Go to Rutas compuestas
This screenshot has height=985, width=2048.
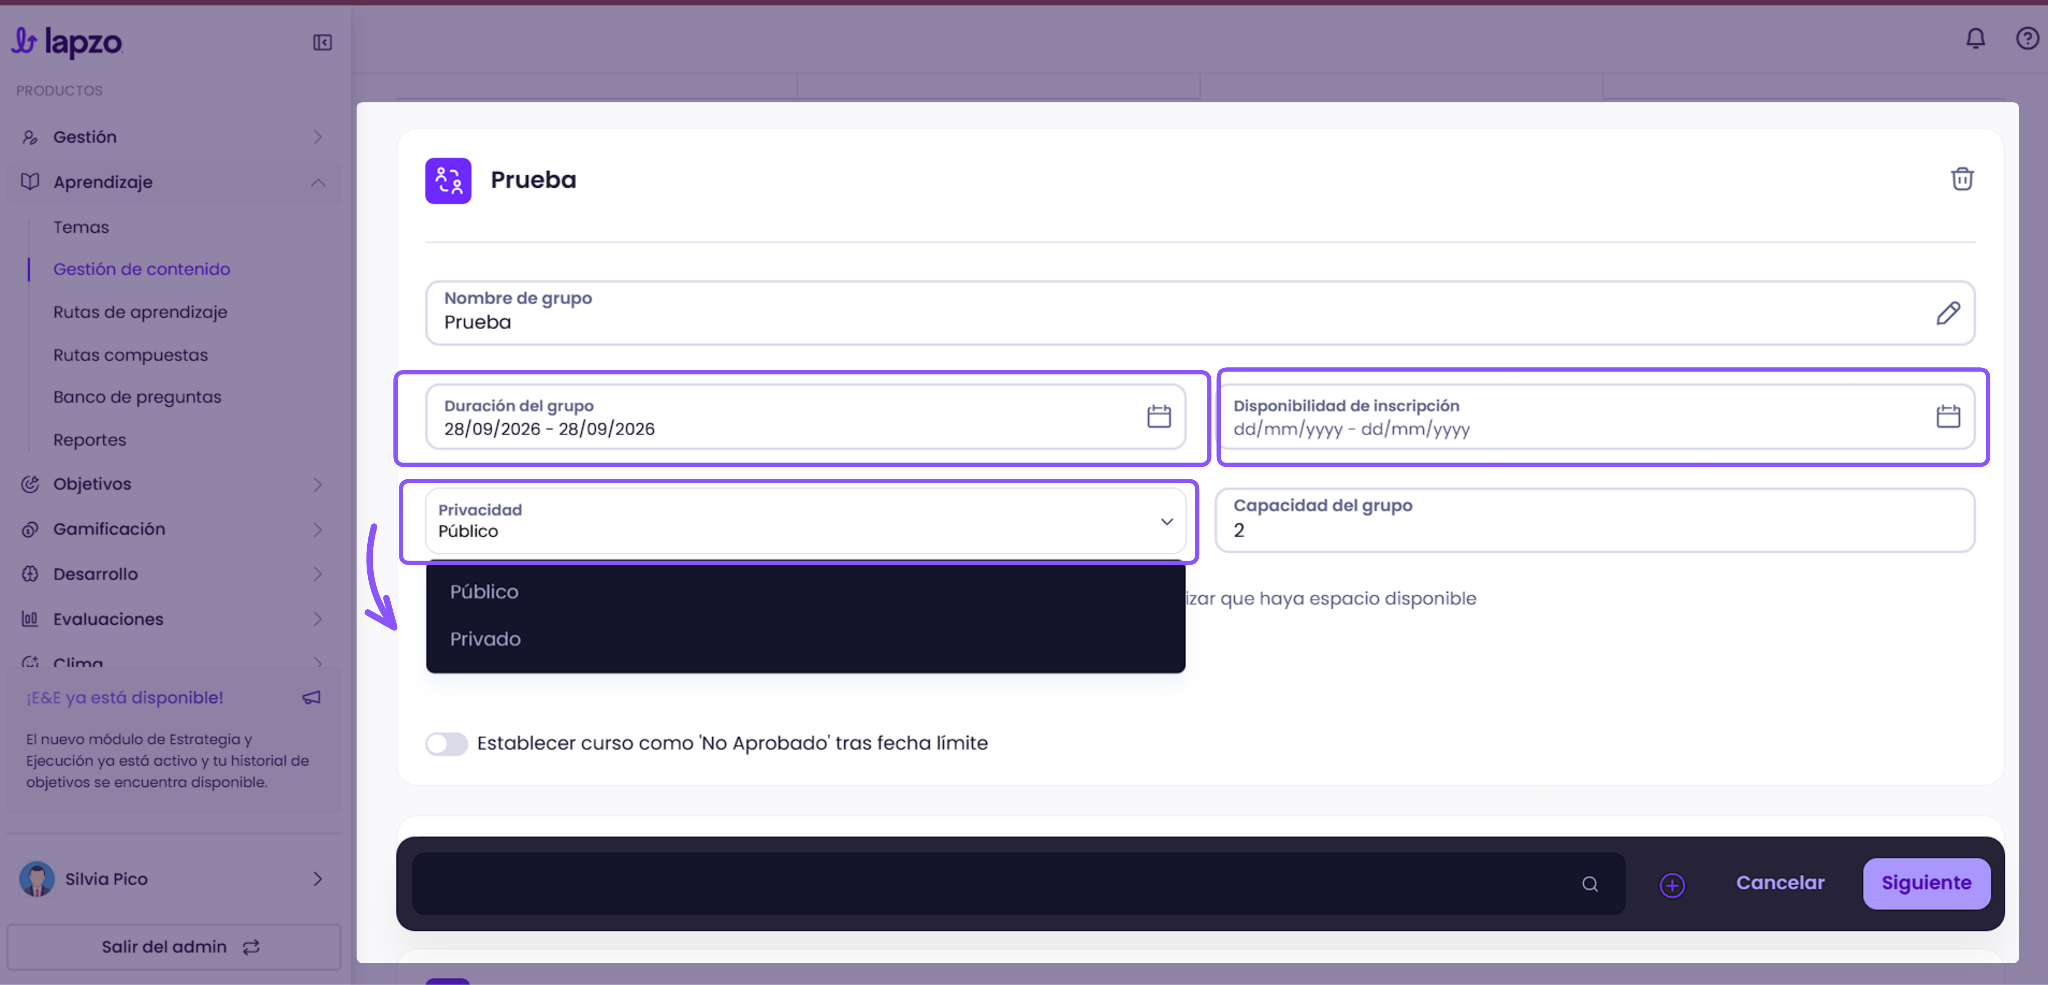click(130, 355)
